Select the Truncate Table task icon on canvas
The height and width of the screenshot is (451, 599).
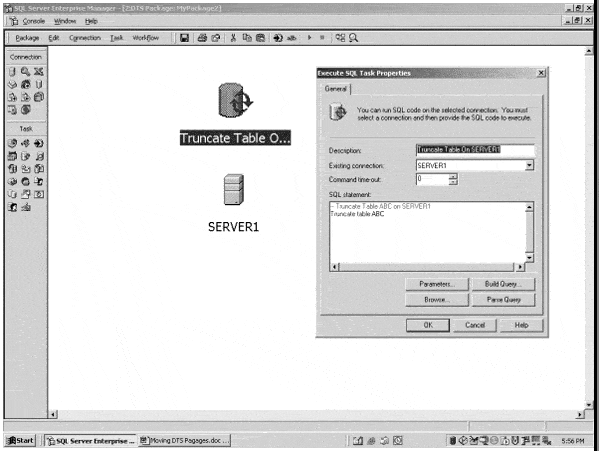tap(235, 100)
